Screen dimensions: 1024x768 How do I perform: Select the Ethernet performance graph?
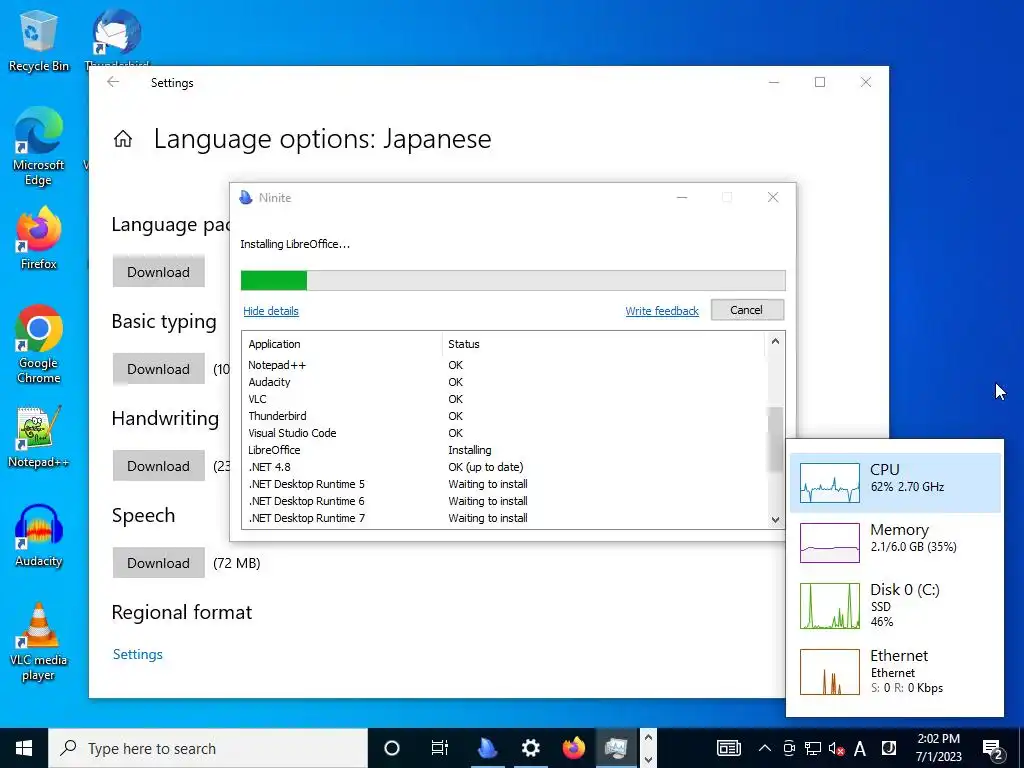pyautogui.click(x=830, y=671)
